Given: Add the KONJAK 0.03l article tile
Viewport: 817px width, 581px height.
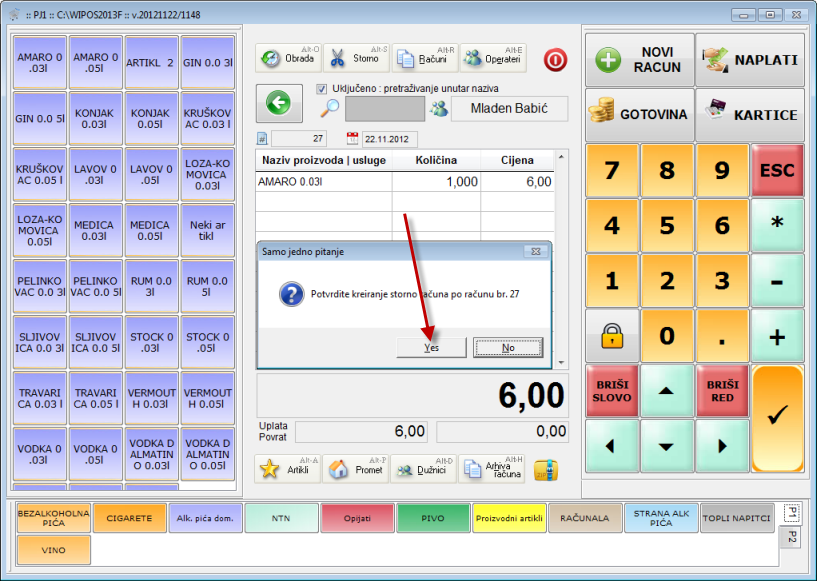Looking at the screenshot, I should (96, 119).
